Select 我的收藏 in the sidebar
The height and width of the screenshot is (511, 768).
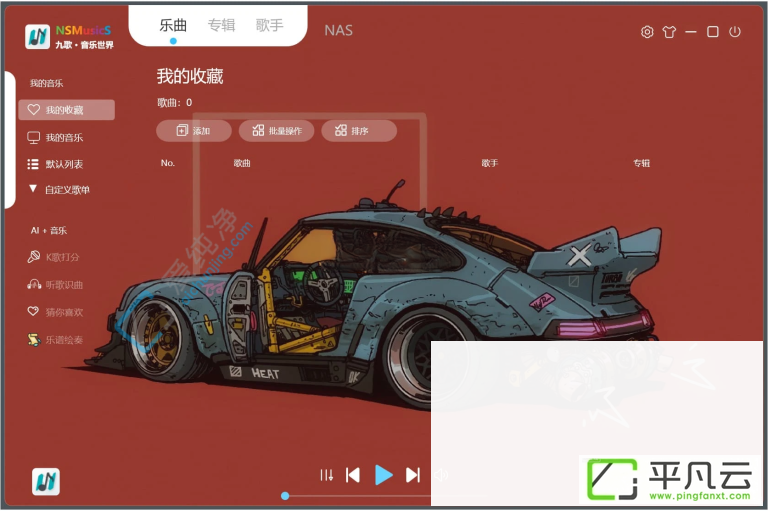click(67, 110)
